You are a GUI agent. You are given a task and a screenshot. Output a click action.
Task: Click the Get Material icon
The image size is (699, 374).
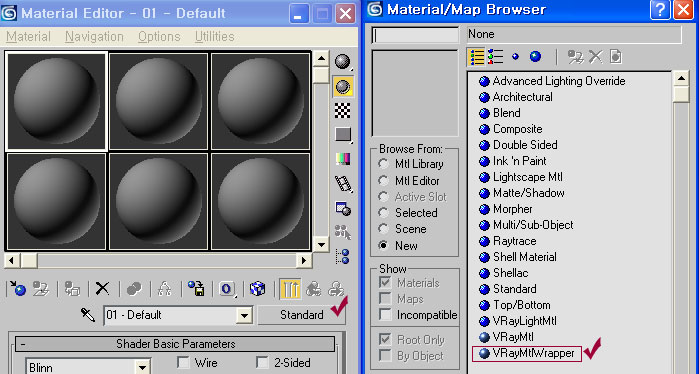coord(18,289)
